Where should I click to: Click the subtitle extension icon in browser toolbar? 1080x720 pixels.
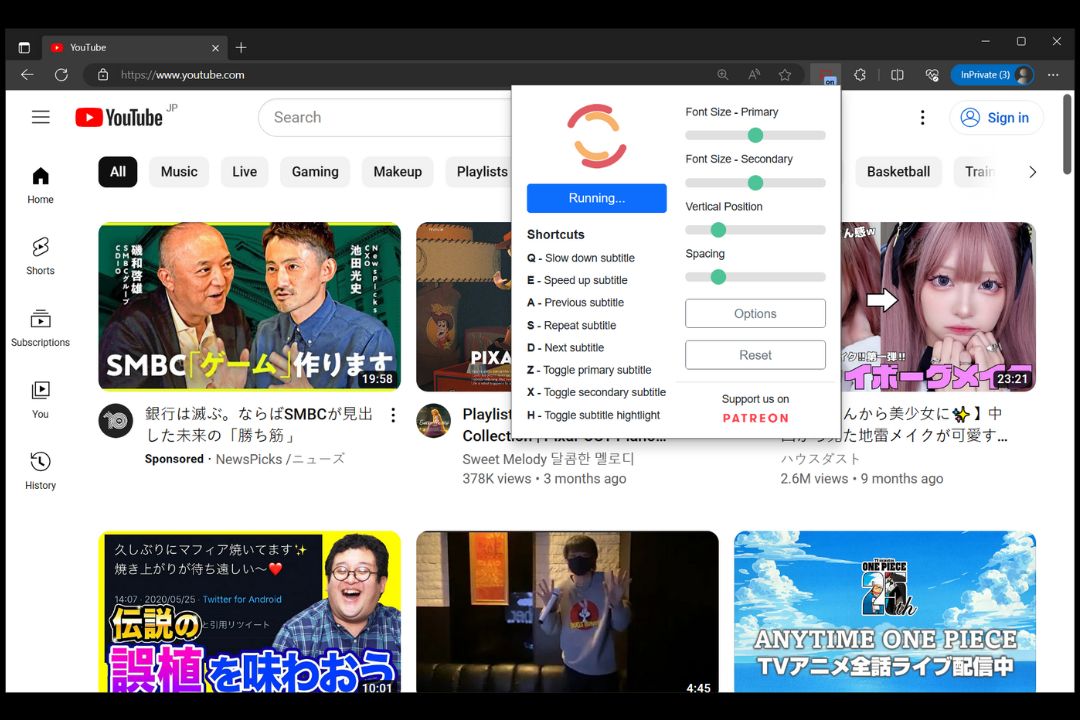point(826,74)
